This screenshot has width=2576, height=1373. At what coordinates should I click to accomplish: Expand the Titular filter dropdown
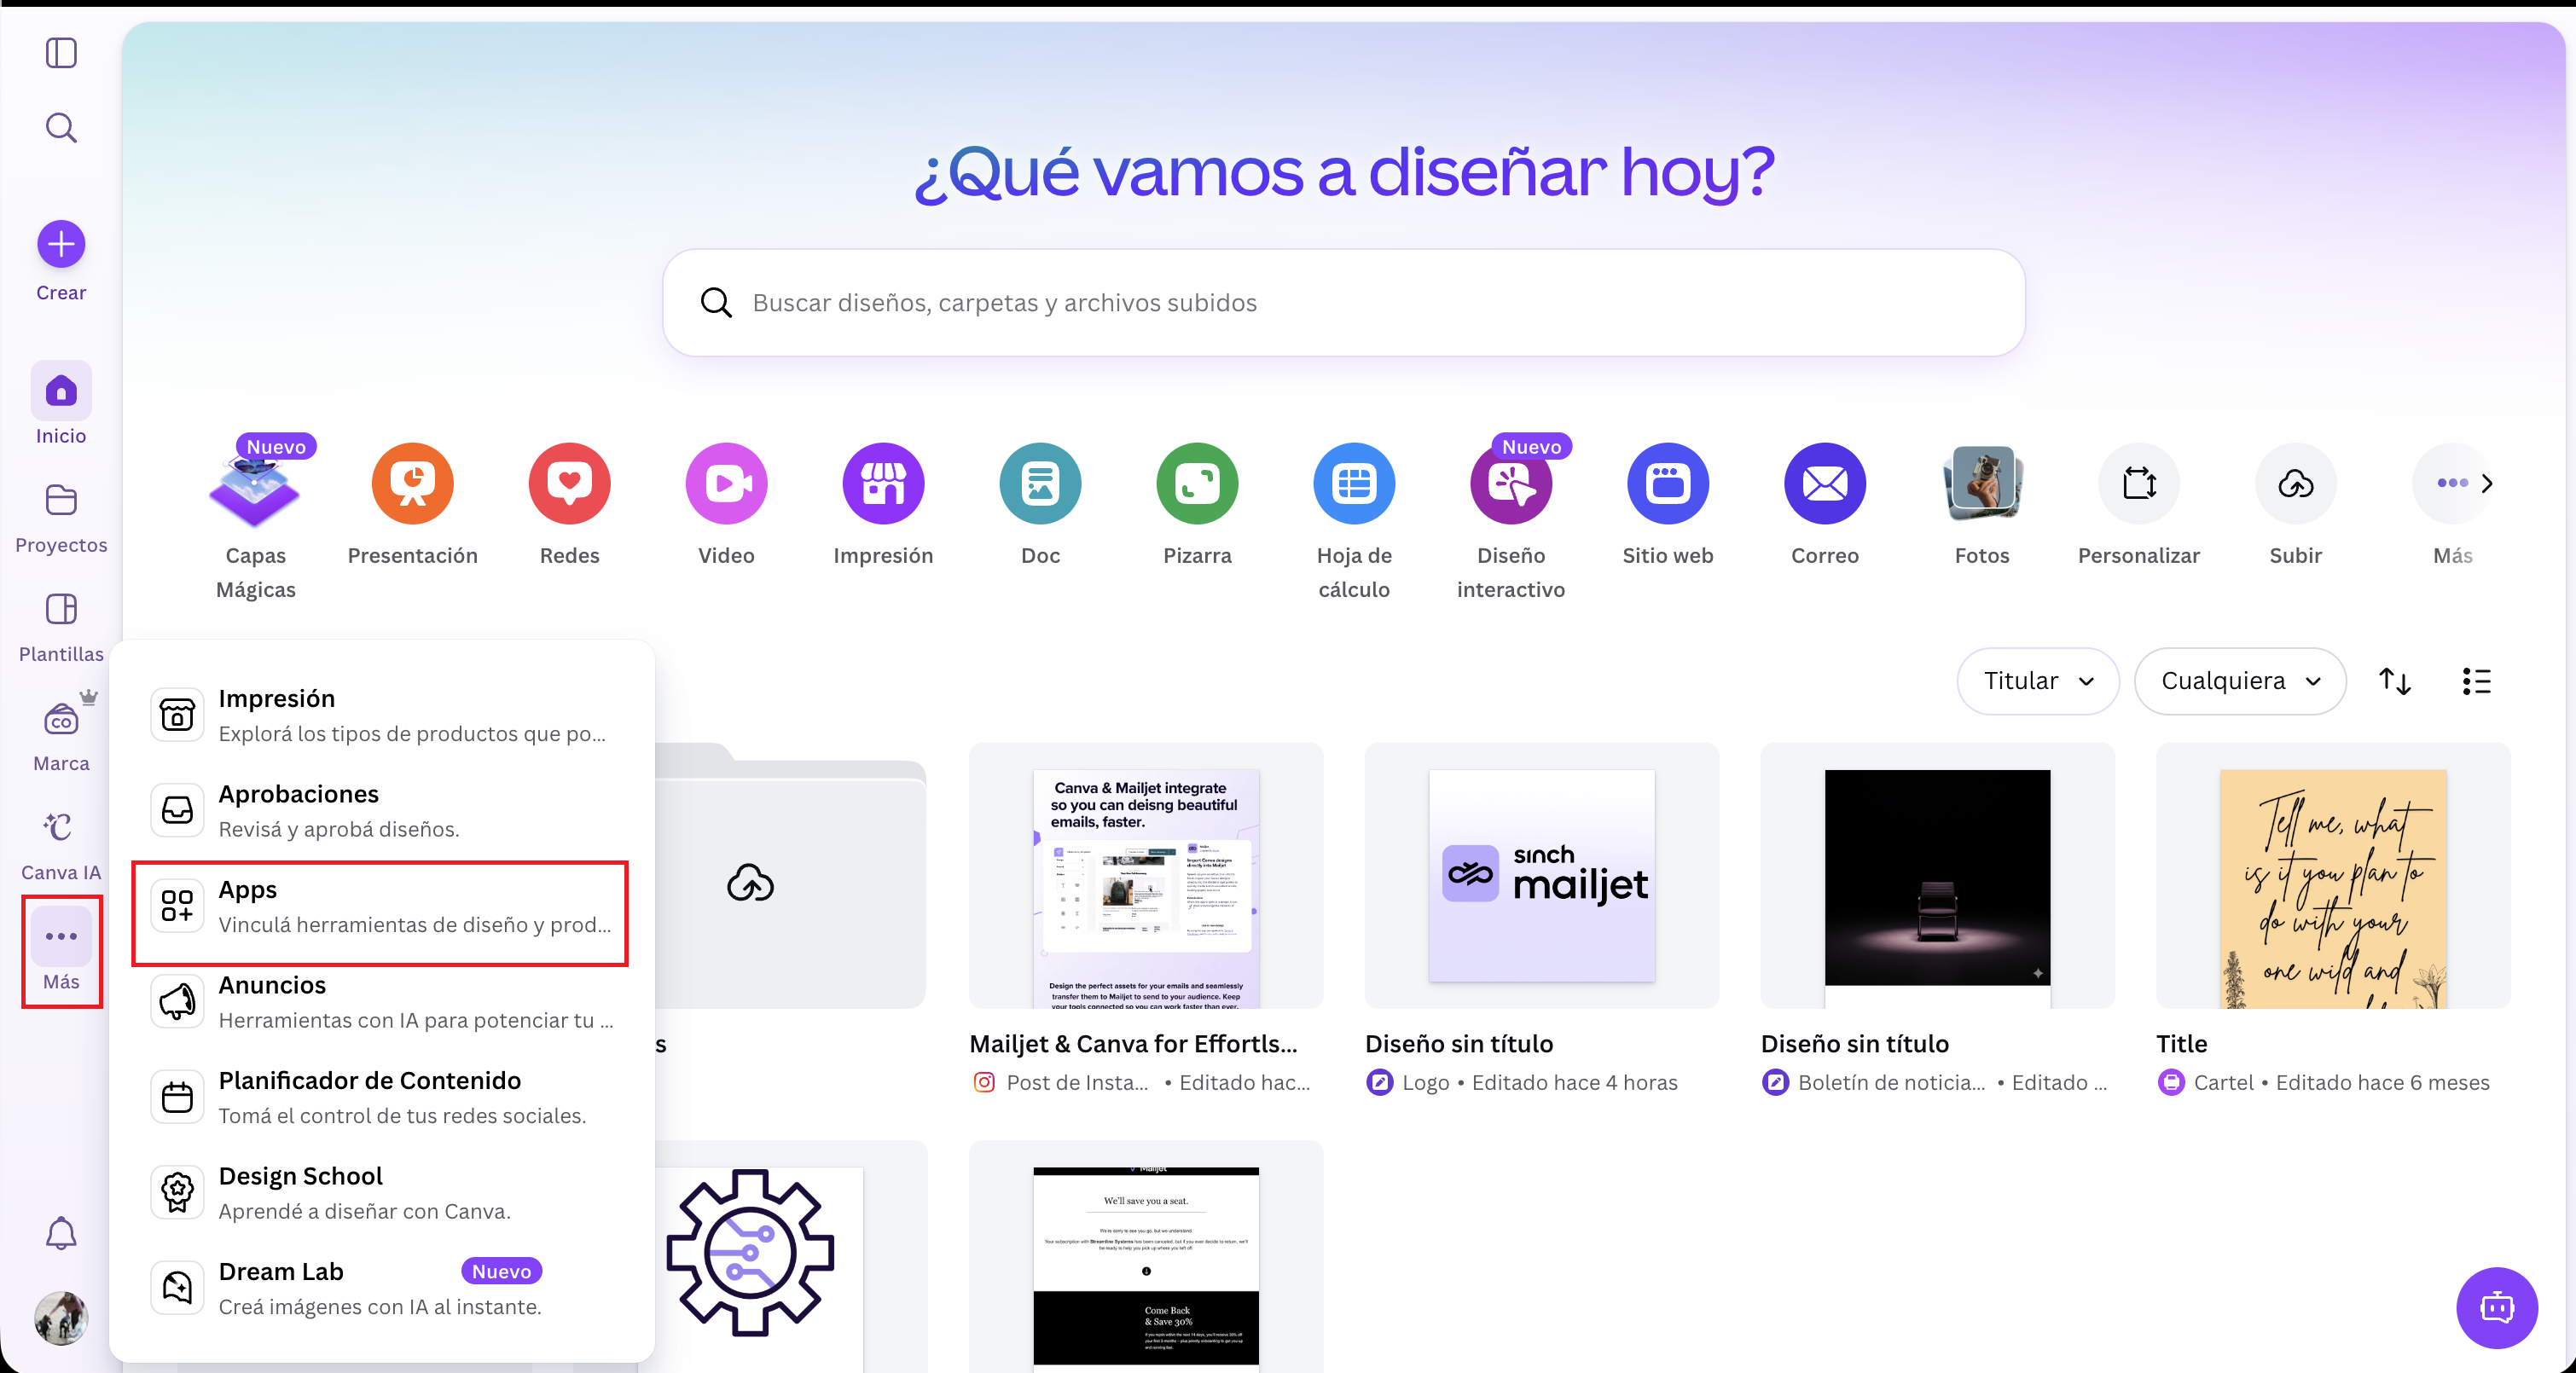pyautogui.click(x=2037, y=681)
